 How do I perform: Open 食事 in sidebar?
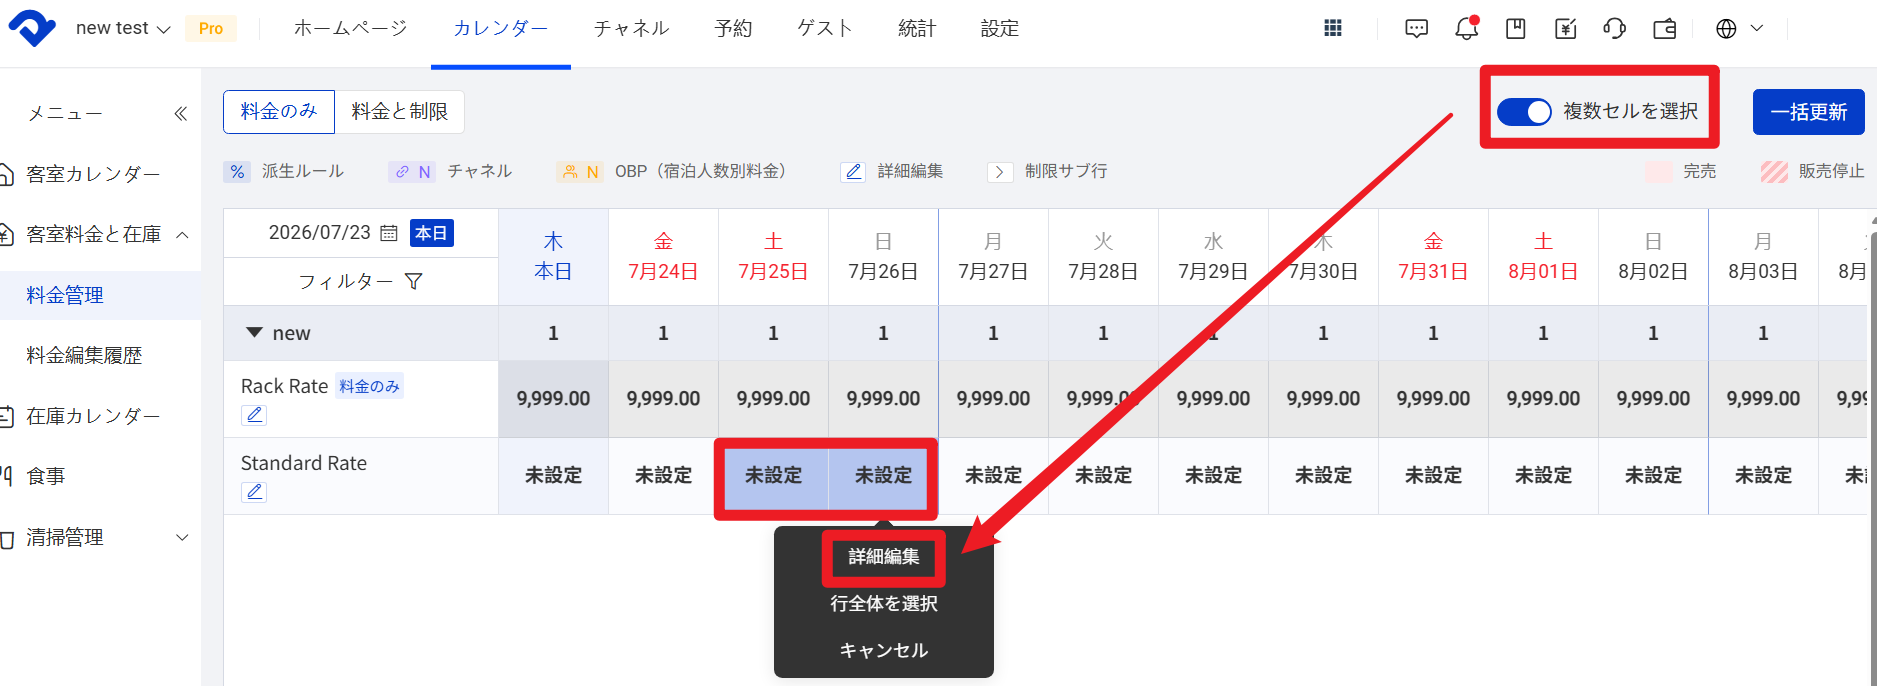tap(46, 477)
